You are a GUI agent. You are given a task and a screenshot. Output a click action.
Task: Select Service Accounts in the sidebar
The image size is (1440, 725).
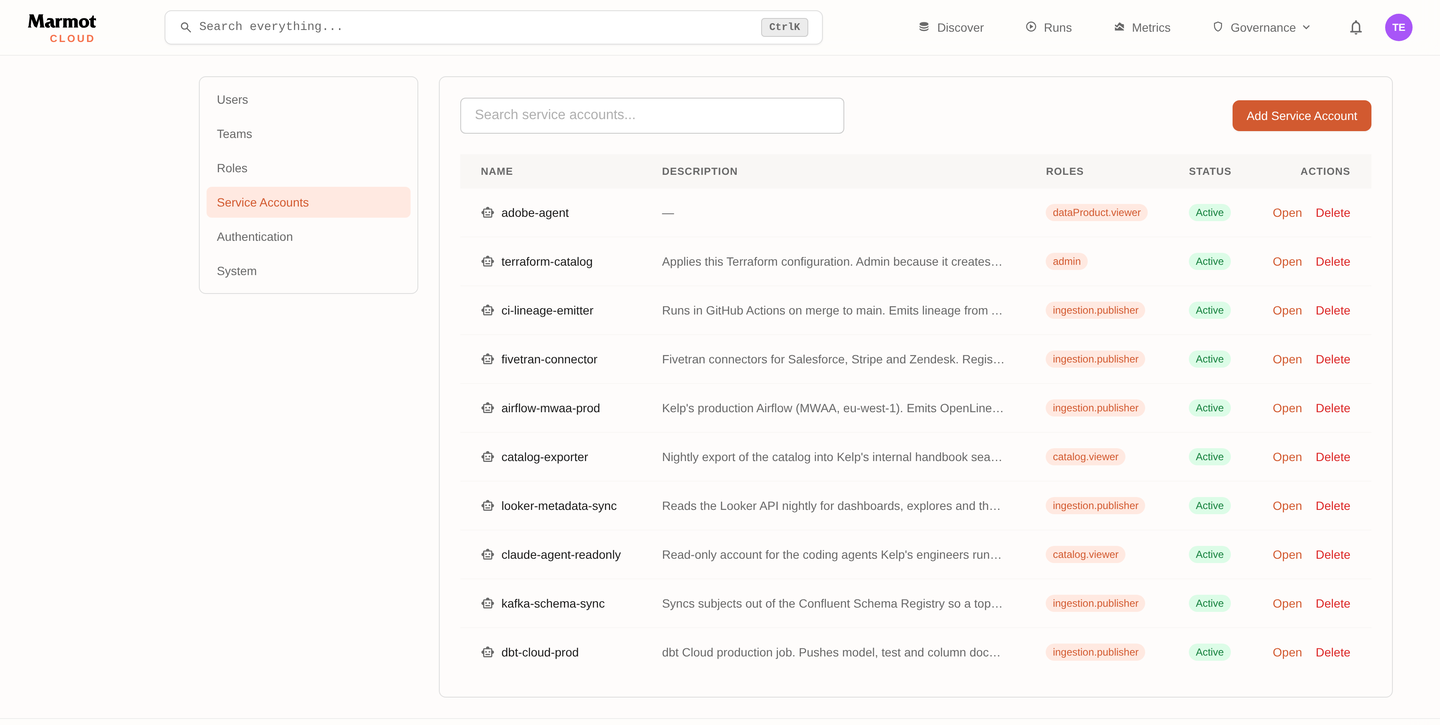point(308,202)
